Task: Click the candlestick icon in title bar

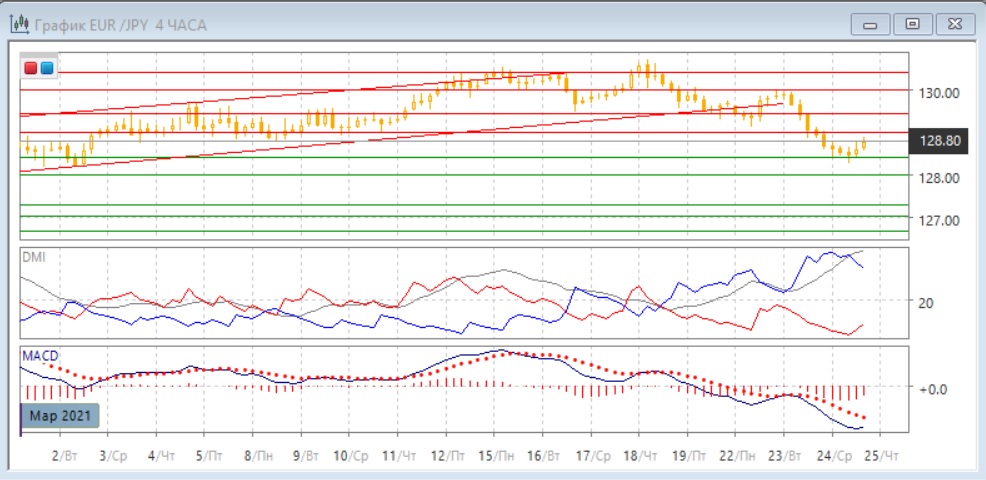Action: [19, 24]
